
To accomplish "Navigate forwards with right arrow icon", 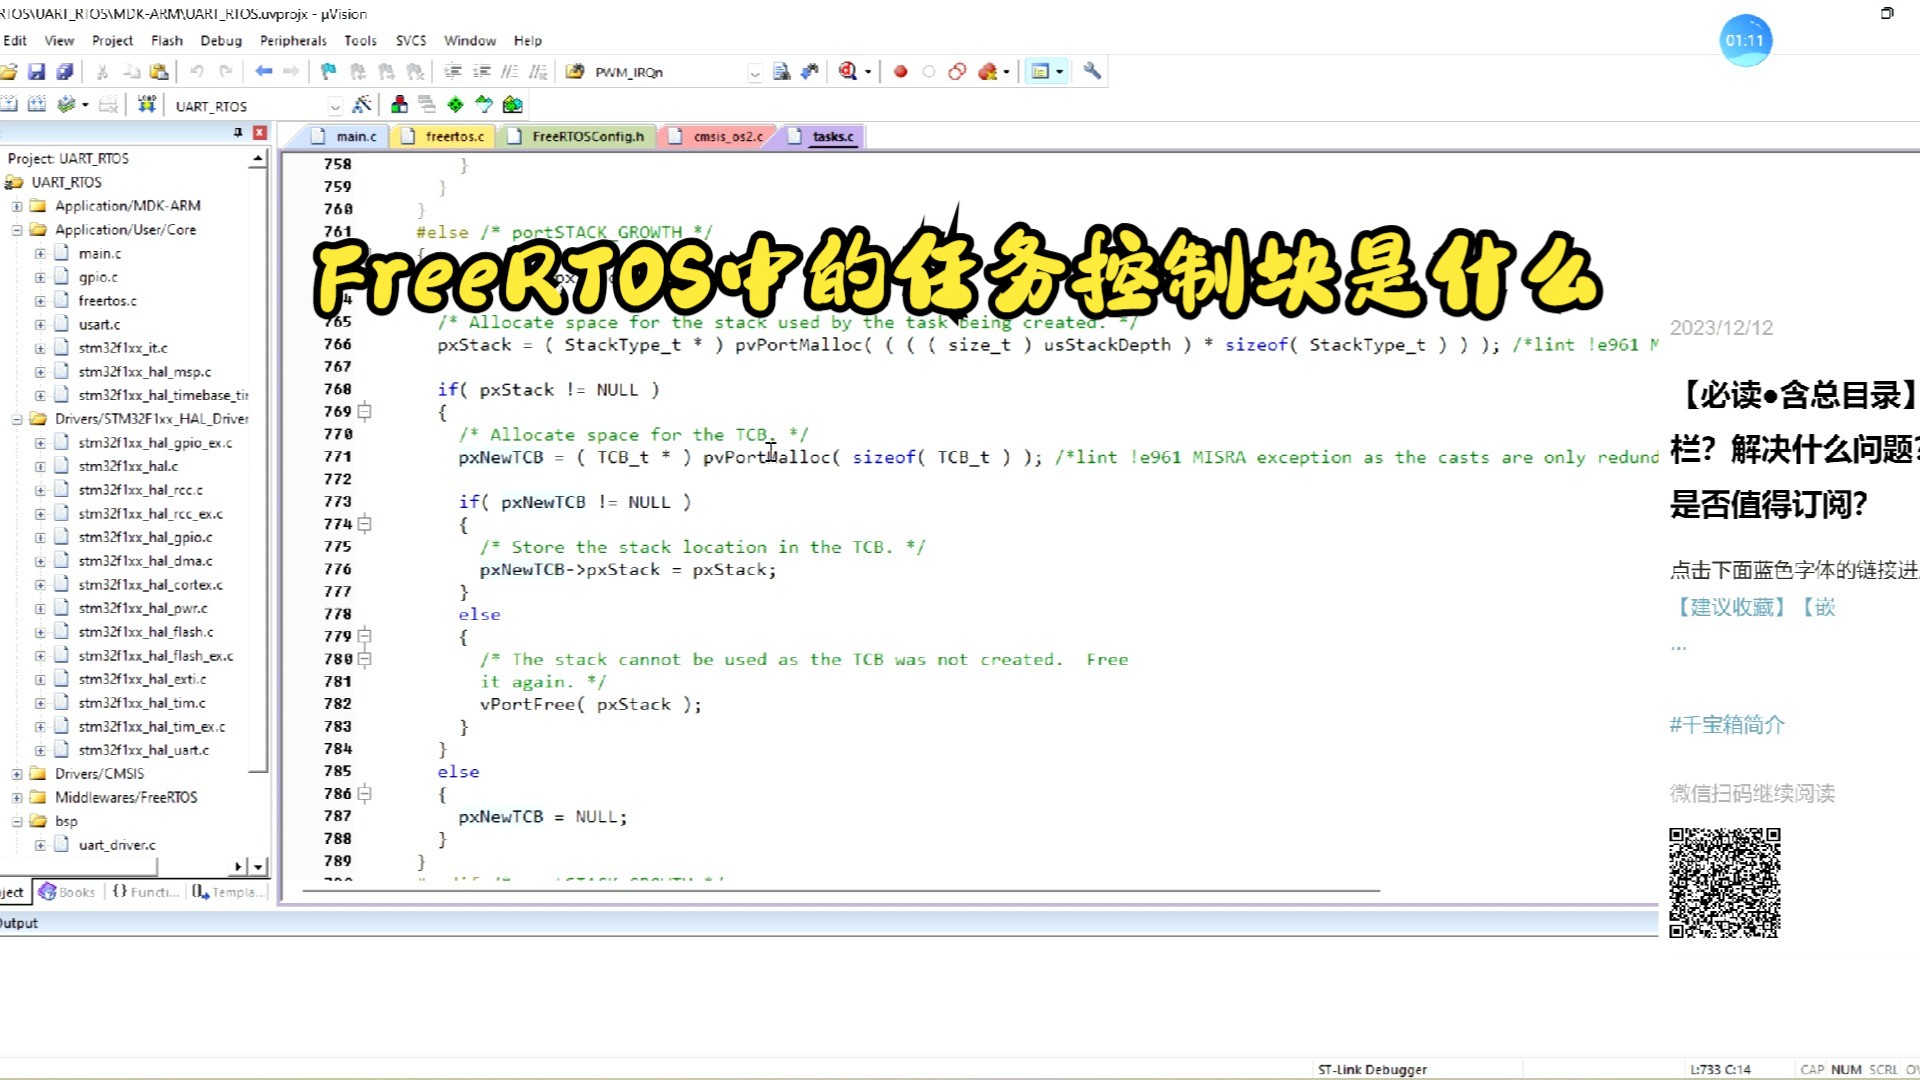I will [x=291, y=71].
